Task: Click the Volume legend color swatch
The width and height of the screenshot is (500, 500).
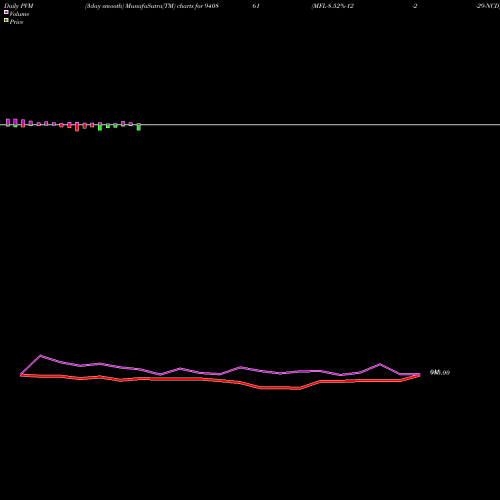Action: 6,12
